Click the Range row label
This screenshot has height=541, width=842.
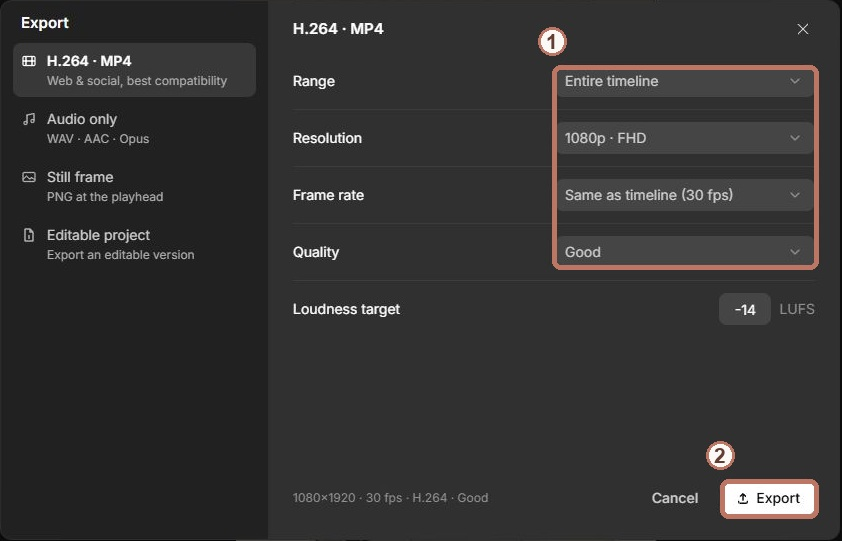(x=314, y=81)
